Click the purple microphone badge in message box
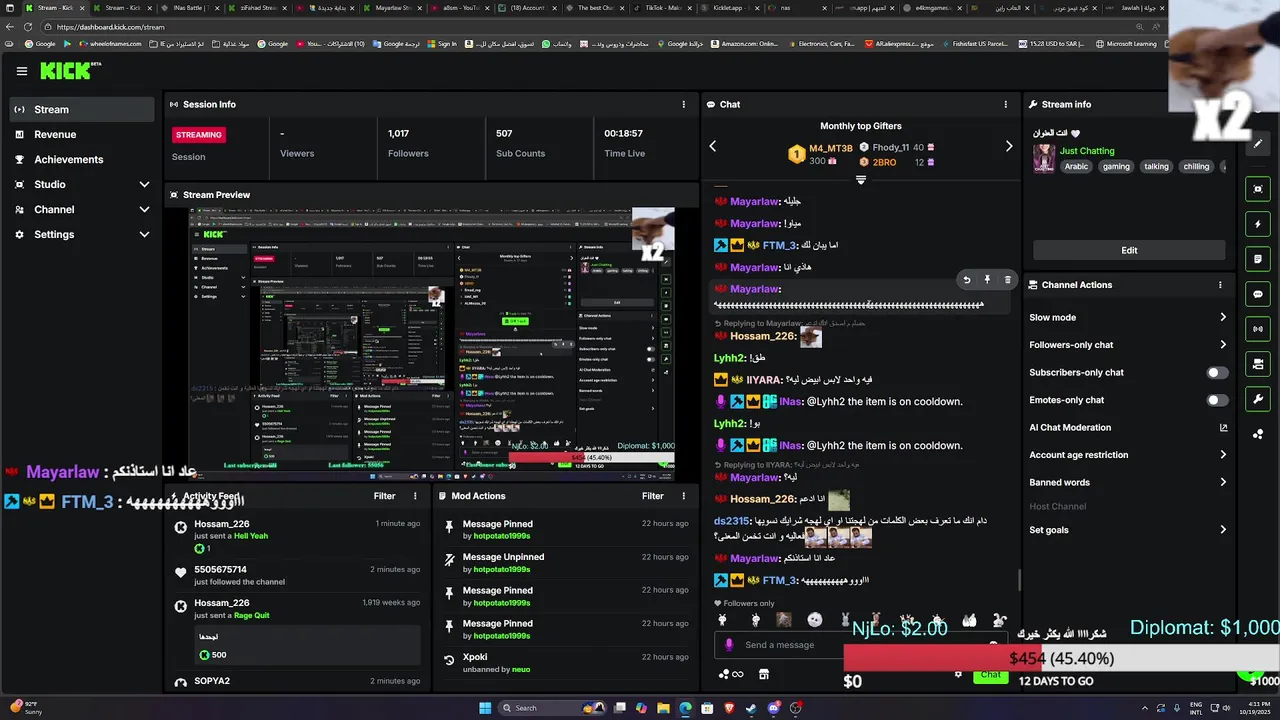The height and width of the screenshot is (720, 1280). click(x=729, y=645)
